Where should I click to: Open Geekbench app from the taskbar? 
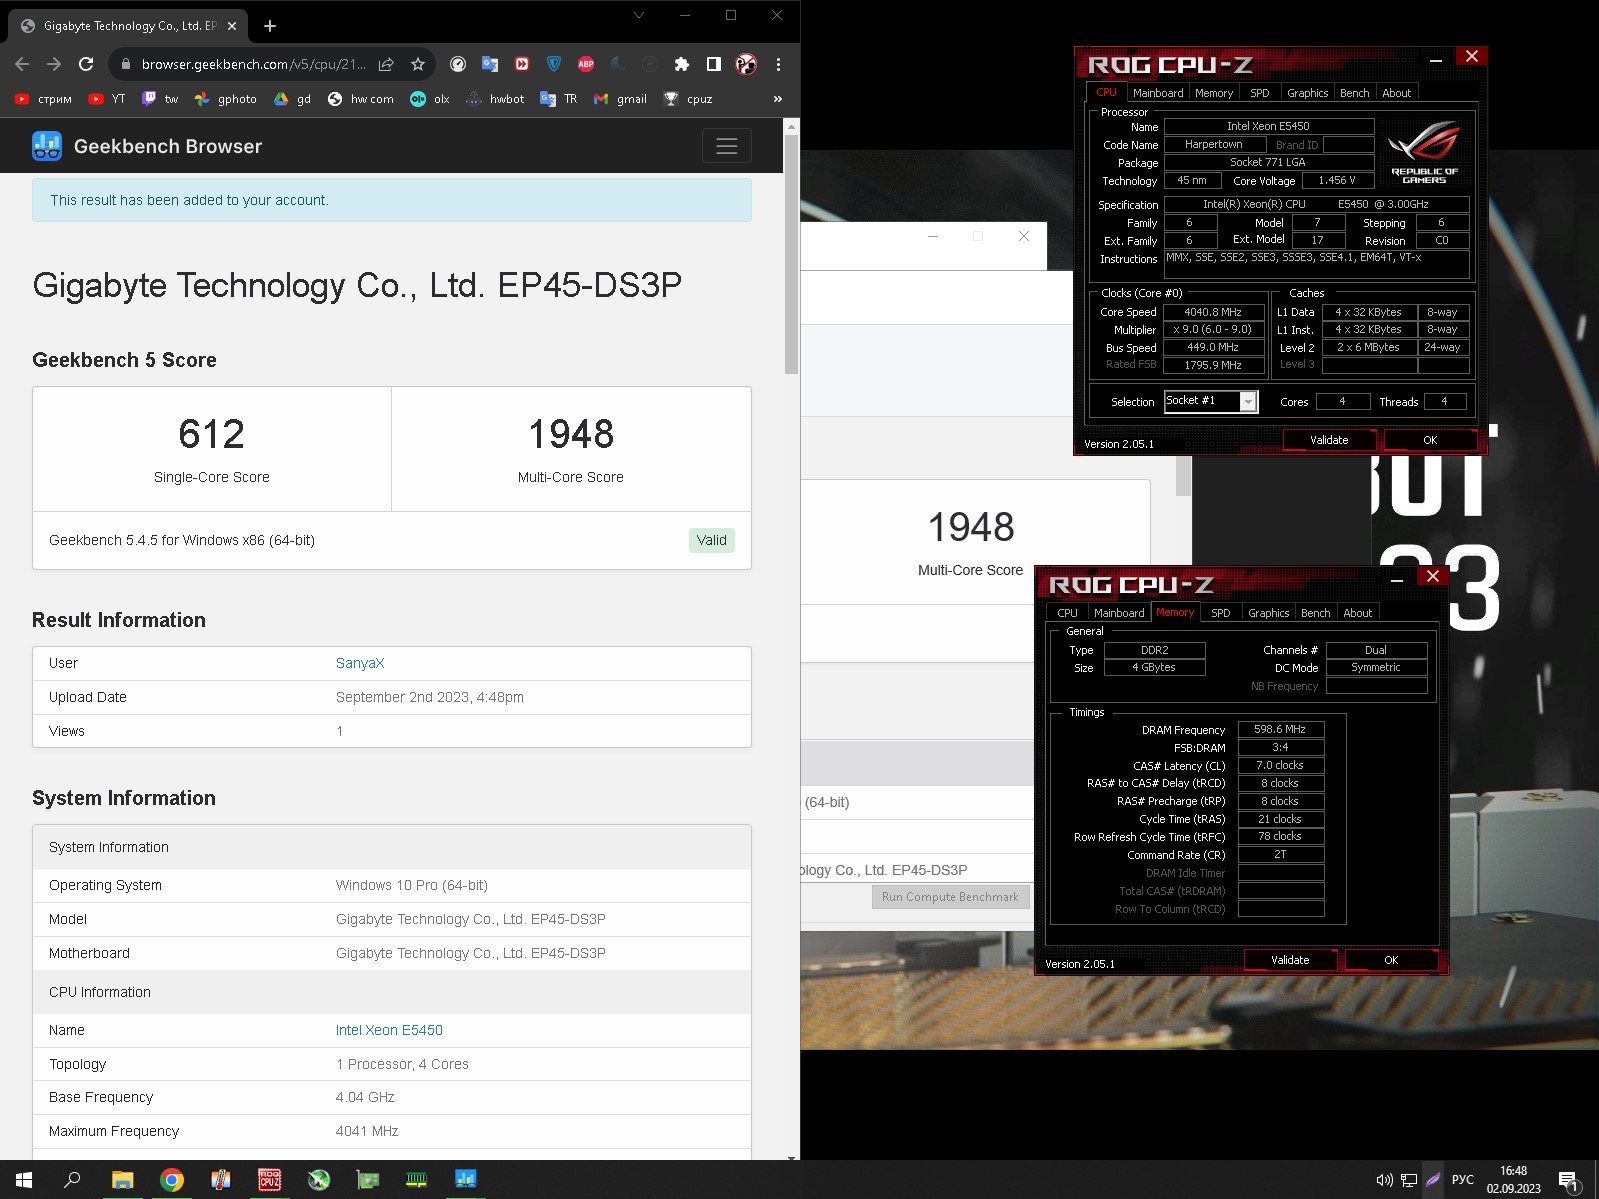pyautogui.click(x=466, y=1180)
